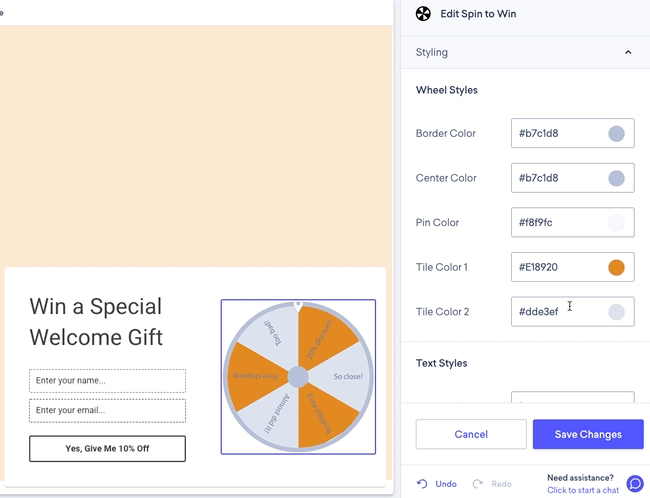Click the 'Yes, Give Me 10% Off' button
650x498 pixels.
[107, 449]
